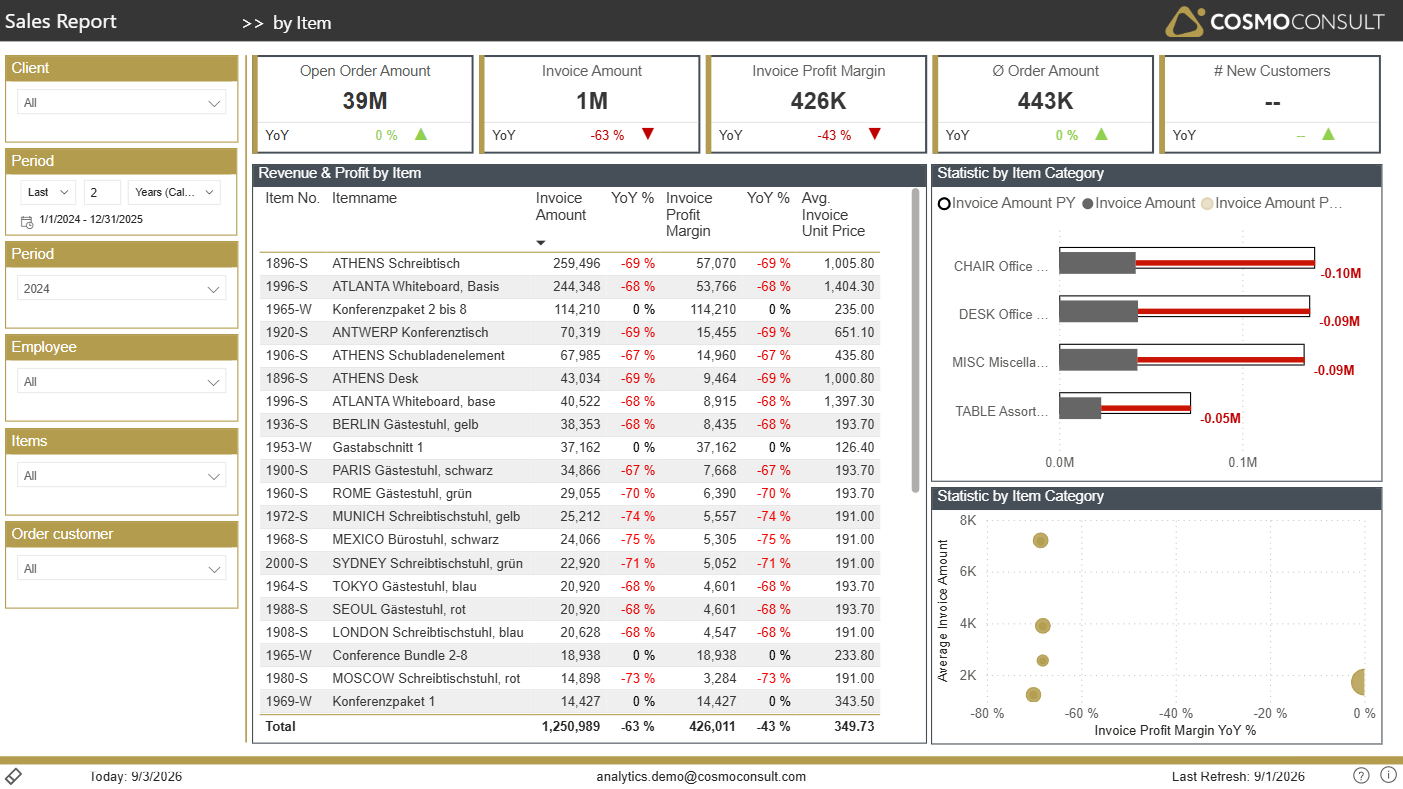Sort by the Item No. column header
The image size is (1403, 789).
point(293,198)
